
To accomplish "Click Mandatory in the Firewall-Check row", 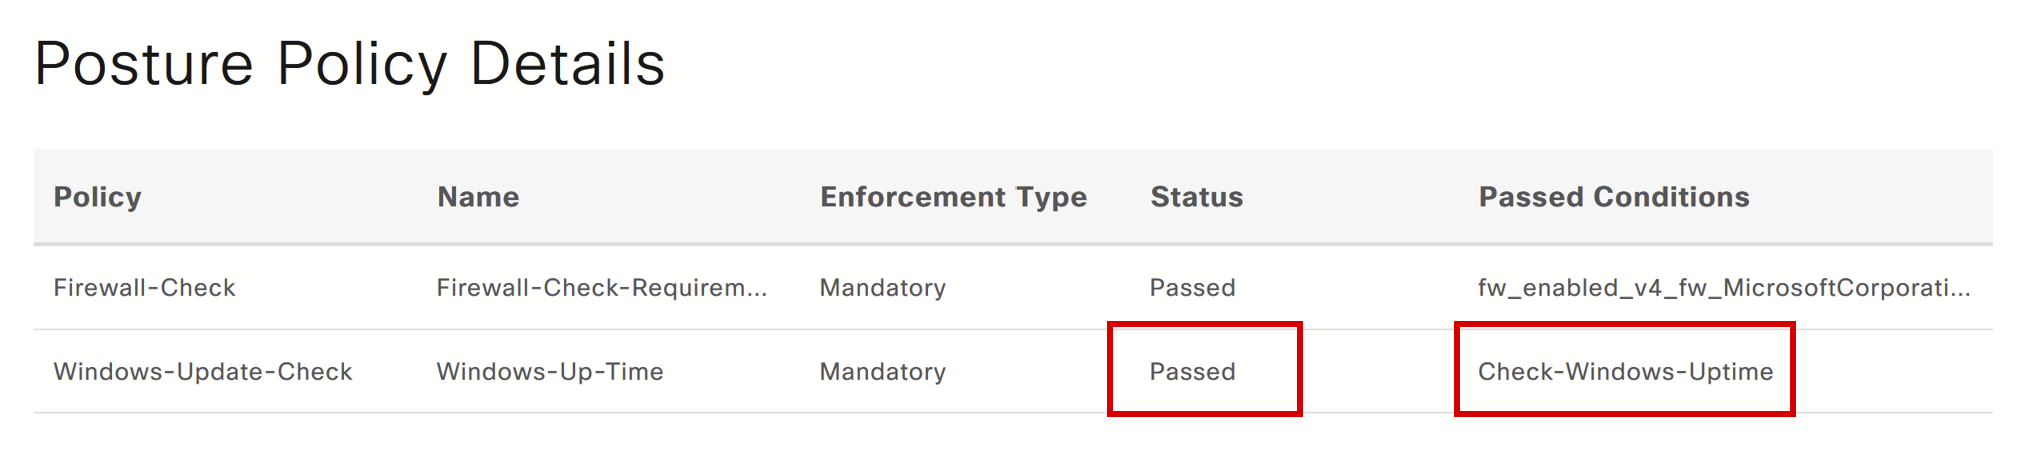I will coord(882,288).
